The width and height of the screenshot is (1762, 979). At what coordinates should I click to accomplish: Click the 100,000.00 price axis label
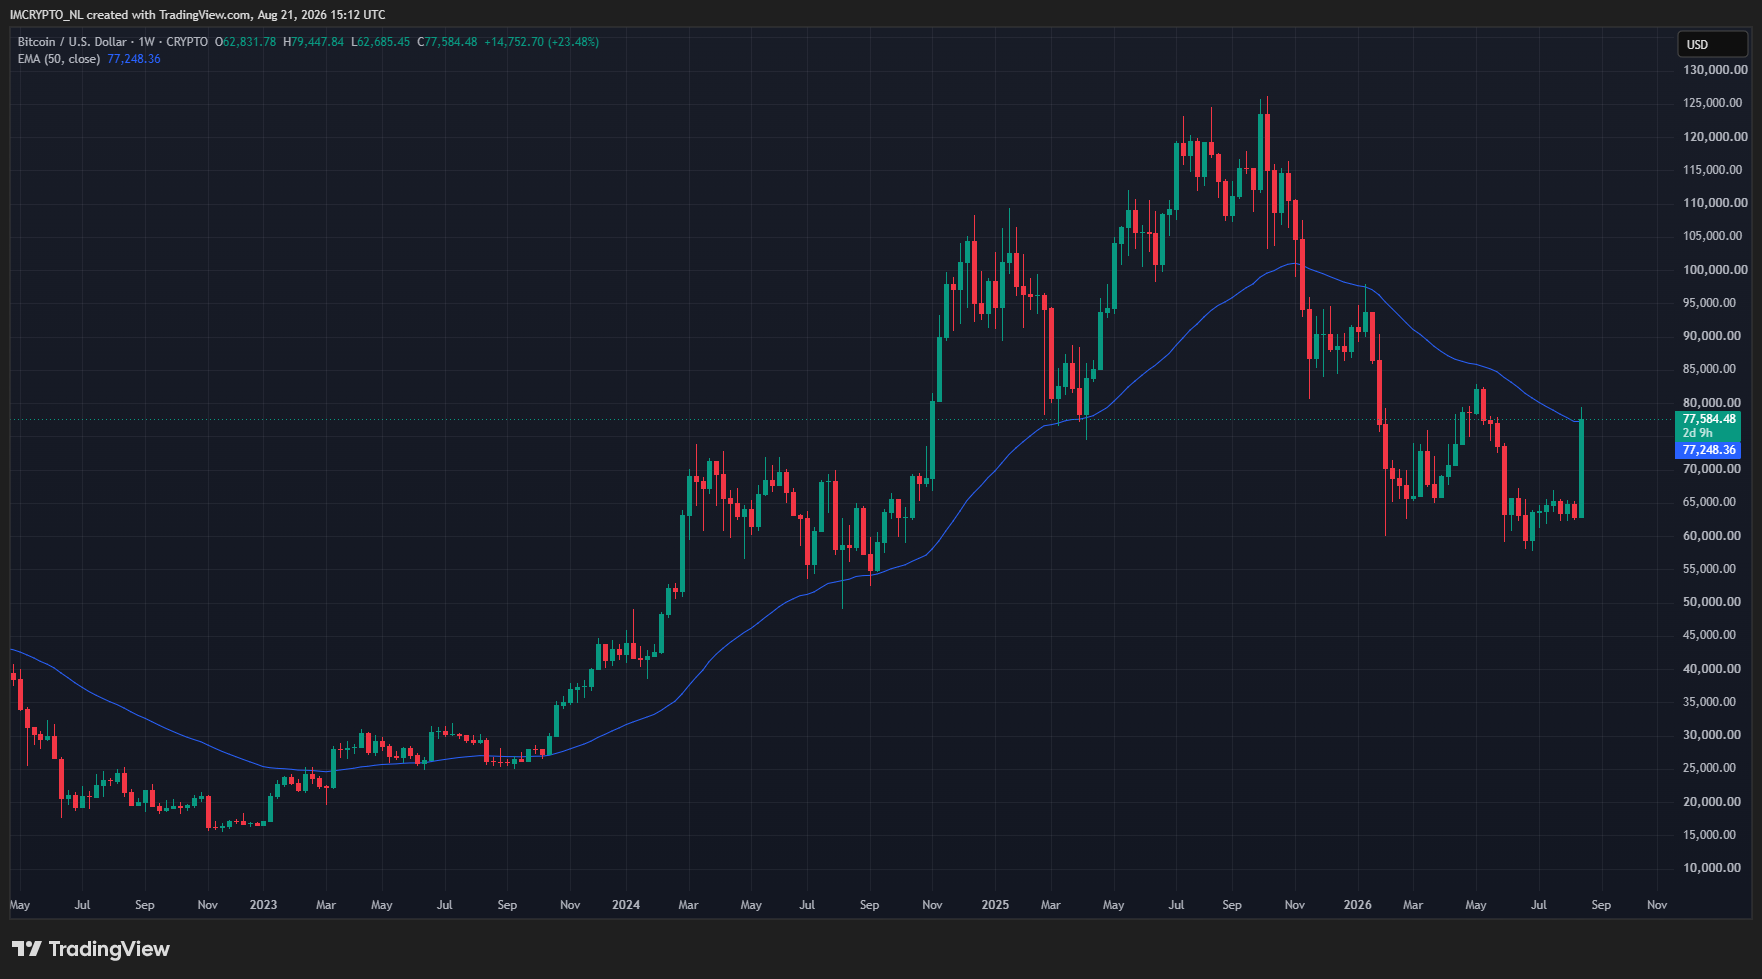click(x=1715, y=270)
